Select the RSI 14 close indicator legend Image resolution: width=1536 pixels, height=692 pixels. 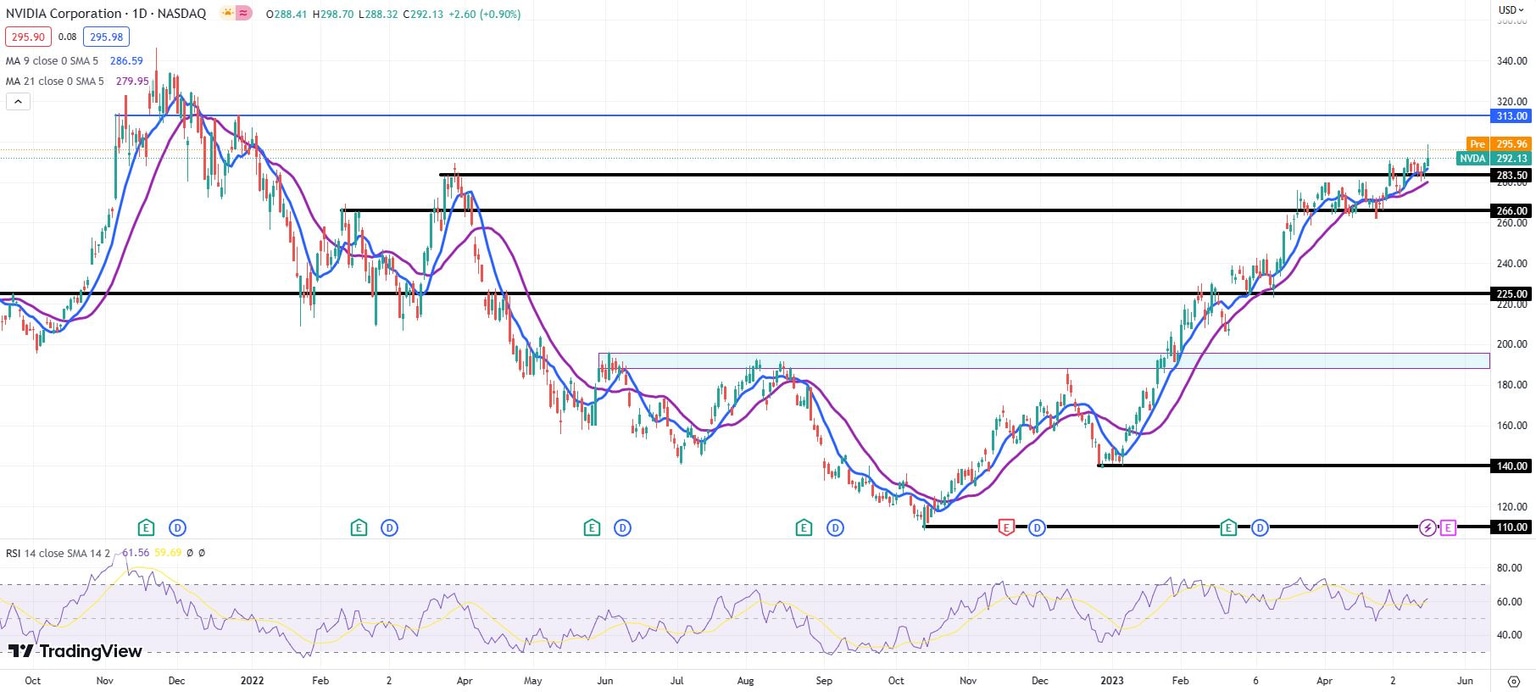[x=58, y=552]
